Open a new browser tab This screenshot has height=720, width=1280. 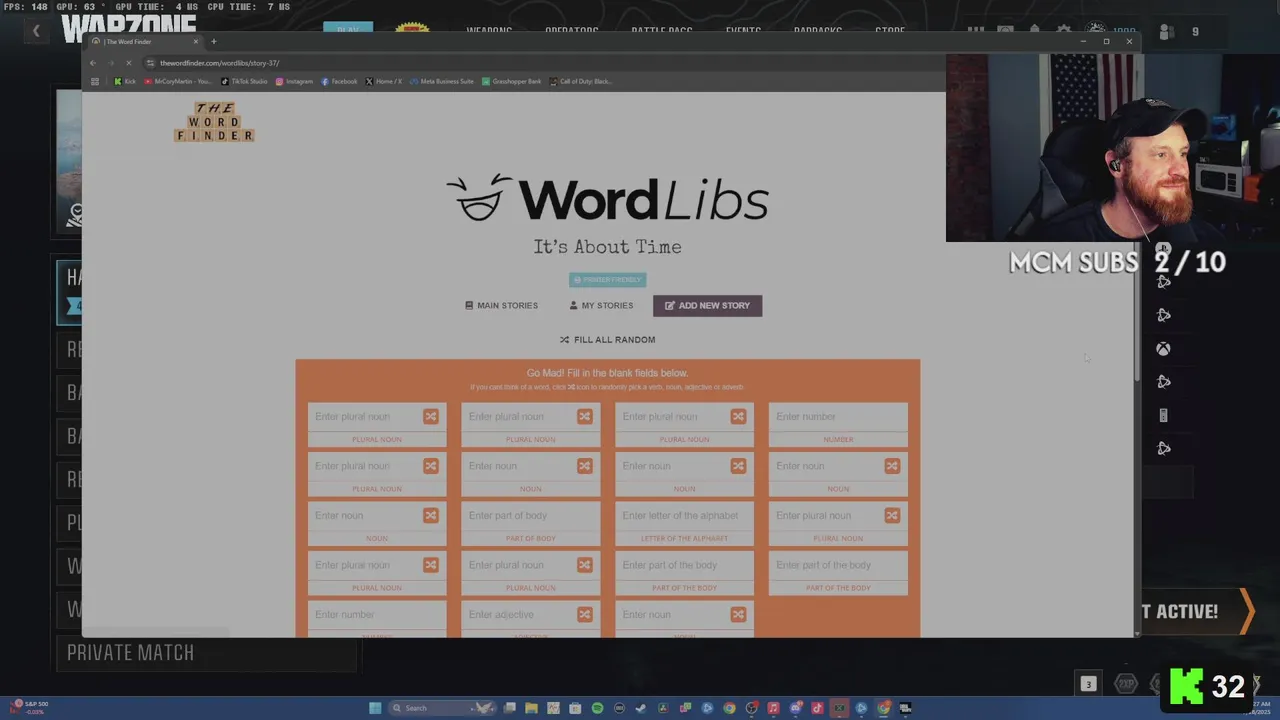(x=213, y=41)
